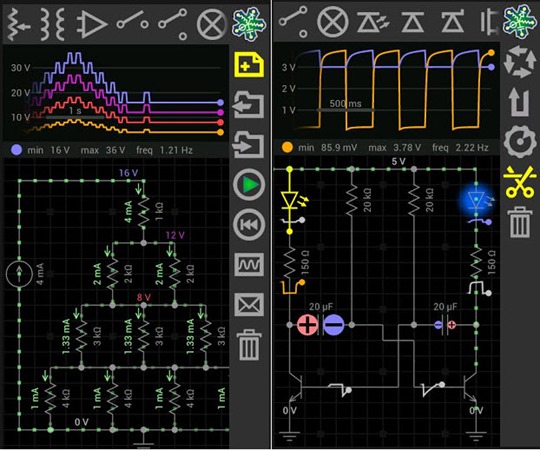Select the Zener diode component icon
The width and height of the screenshot is (540, 451).
point(452,22)
